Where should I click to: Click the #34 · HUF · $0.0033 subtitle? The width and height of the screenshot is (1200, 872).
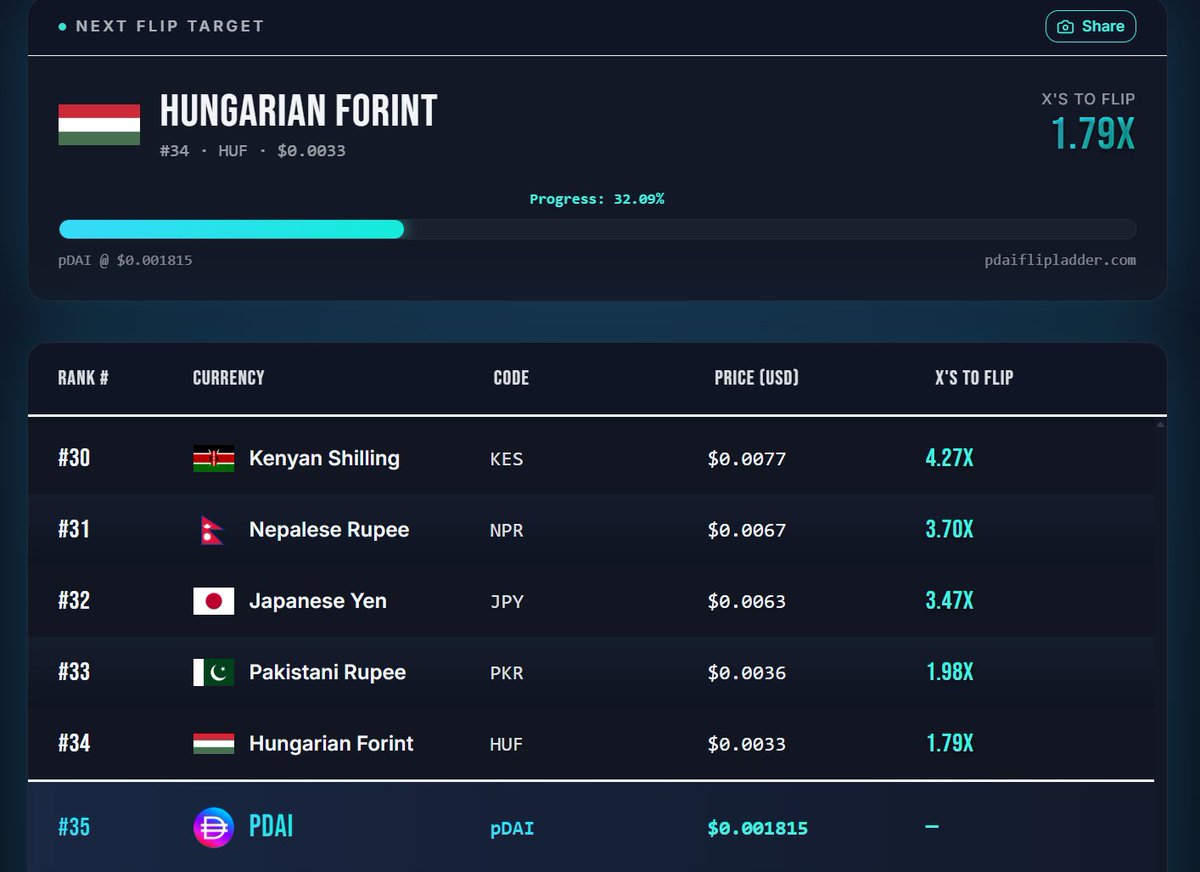(x=253, y=151)
